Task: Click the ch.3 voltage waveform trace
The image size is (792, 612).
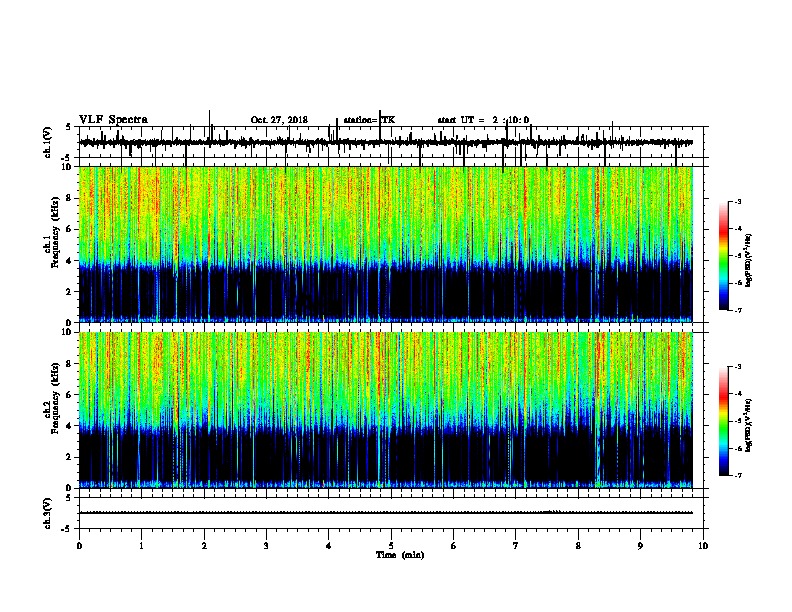Action: 385,513
